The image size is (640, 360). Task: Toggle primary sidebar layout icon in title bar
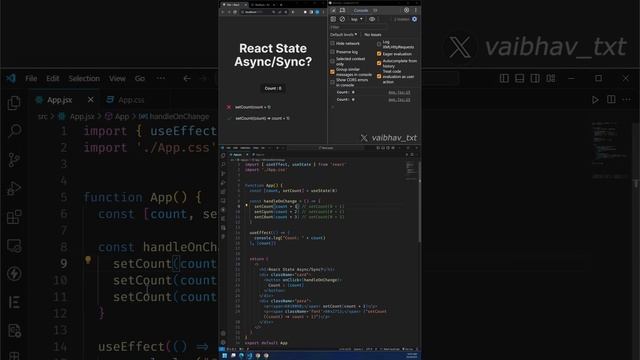504,78
